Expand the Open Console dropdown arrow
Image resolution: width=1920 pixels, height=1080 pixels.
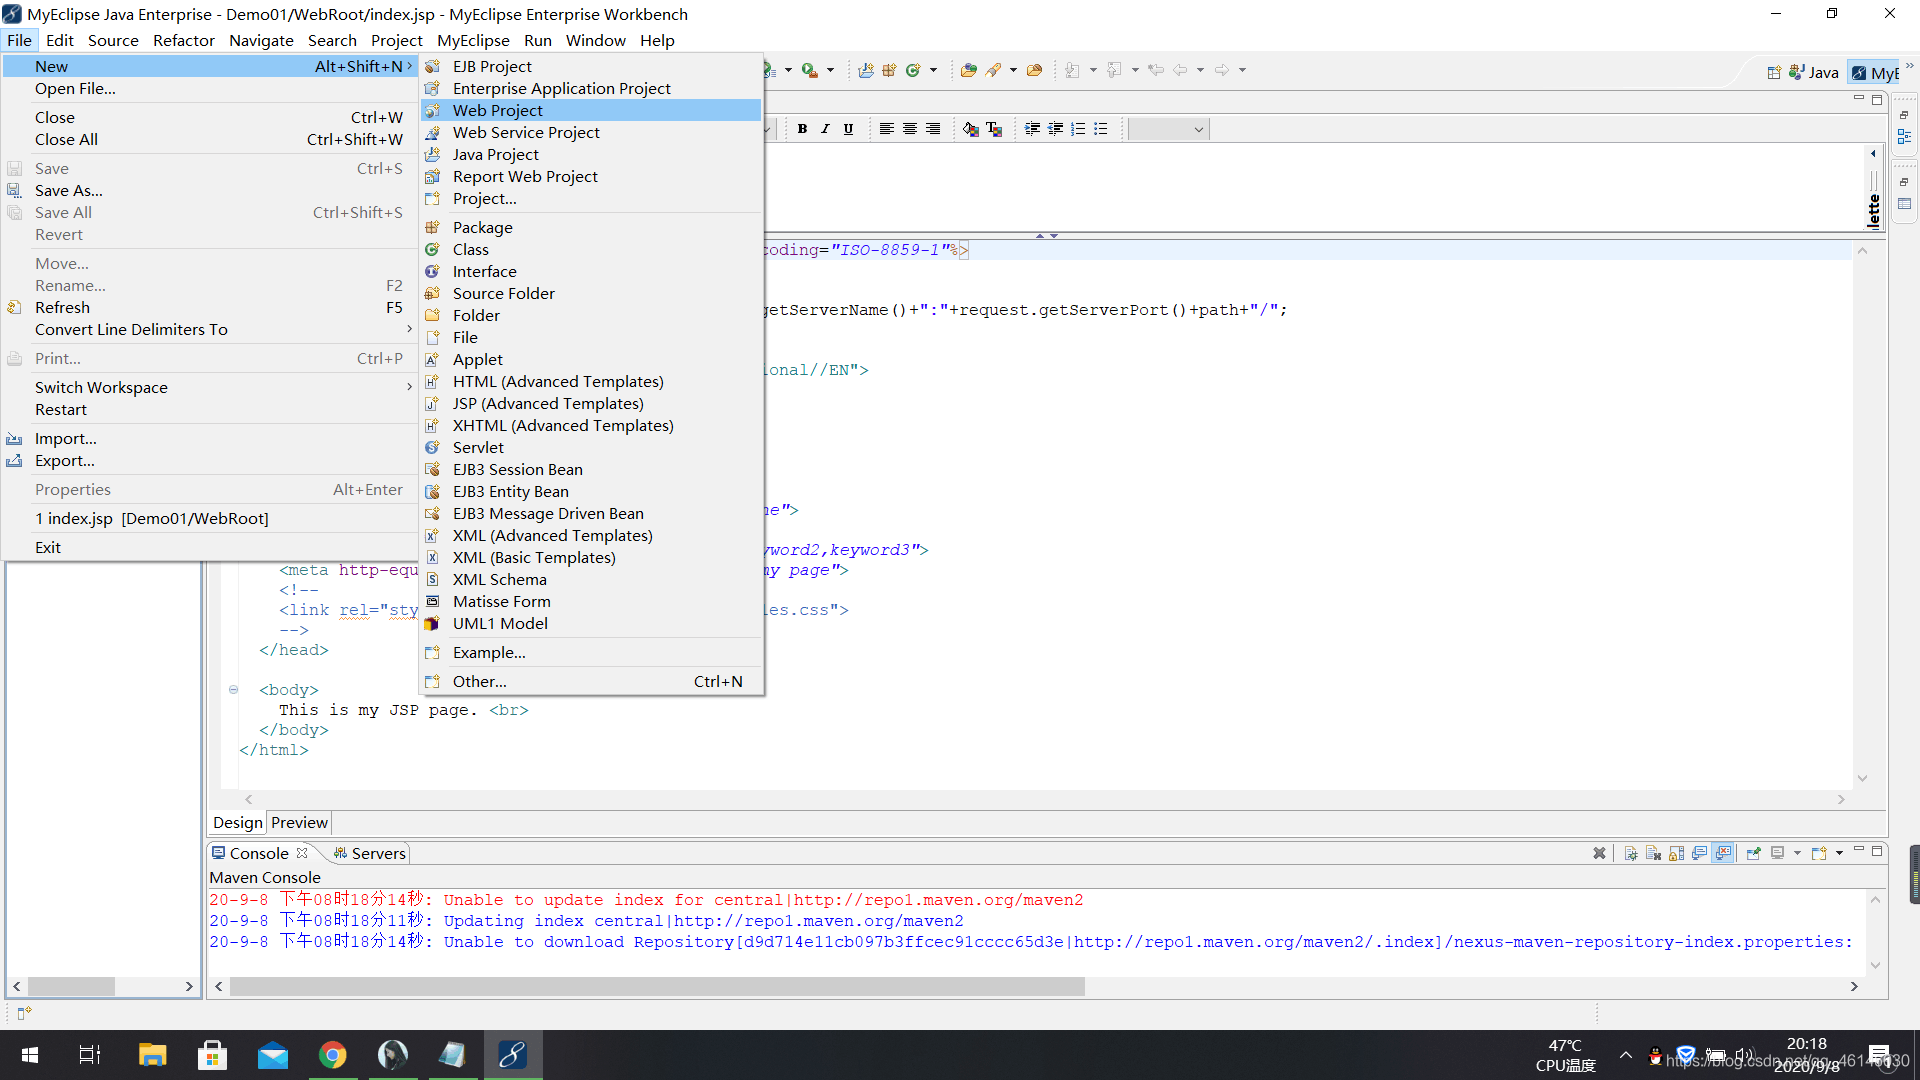tap(1839, 853)
